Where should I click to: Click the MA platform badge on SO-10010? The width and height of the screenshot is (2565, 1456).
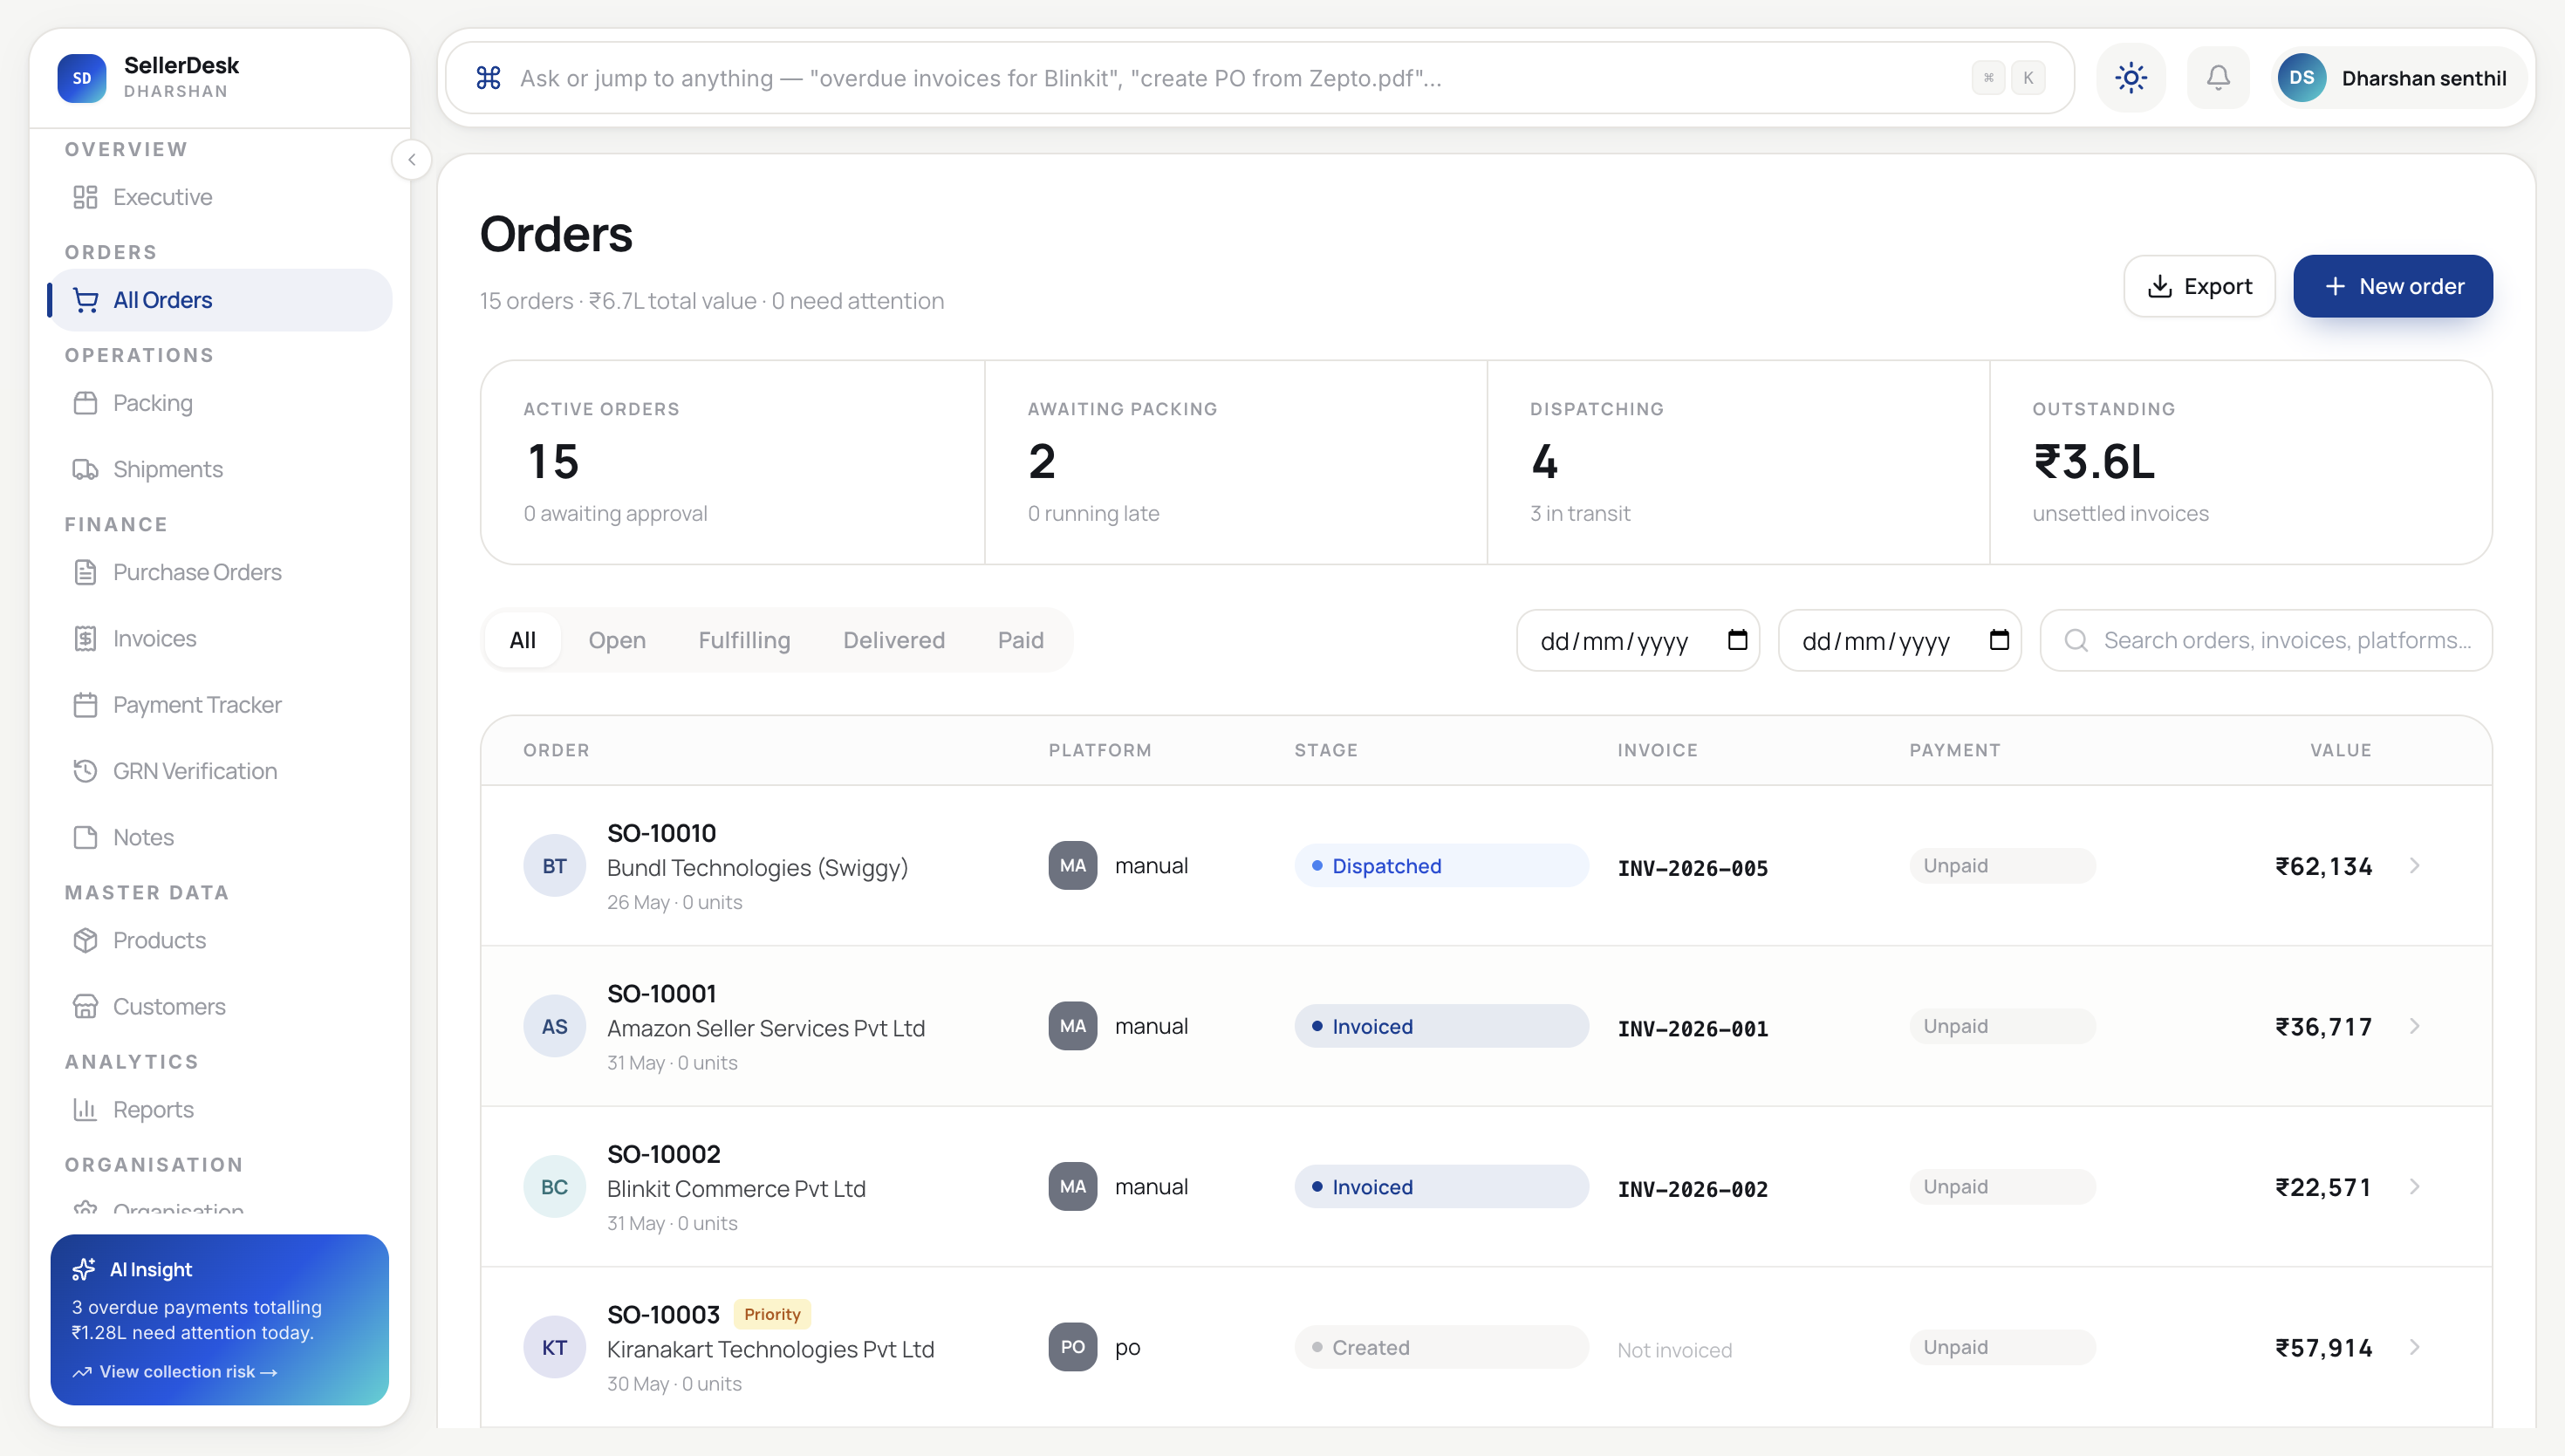(x=1072, y=866)
